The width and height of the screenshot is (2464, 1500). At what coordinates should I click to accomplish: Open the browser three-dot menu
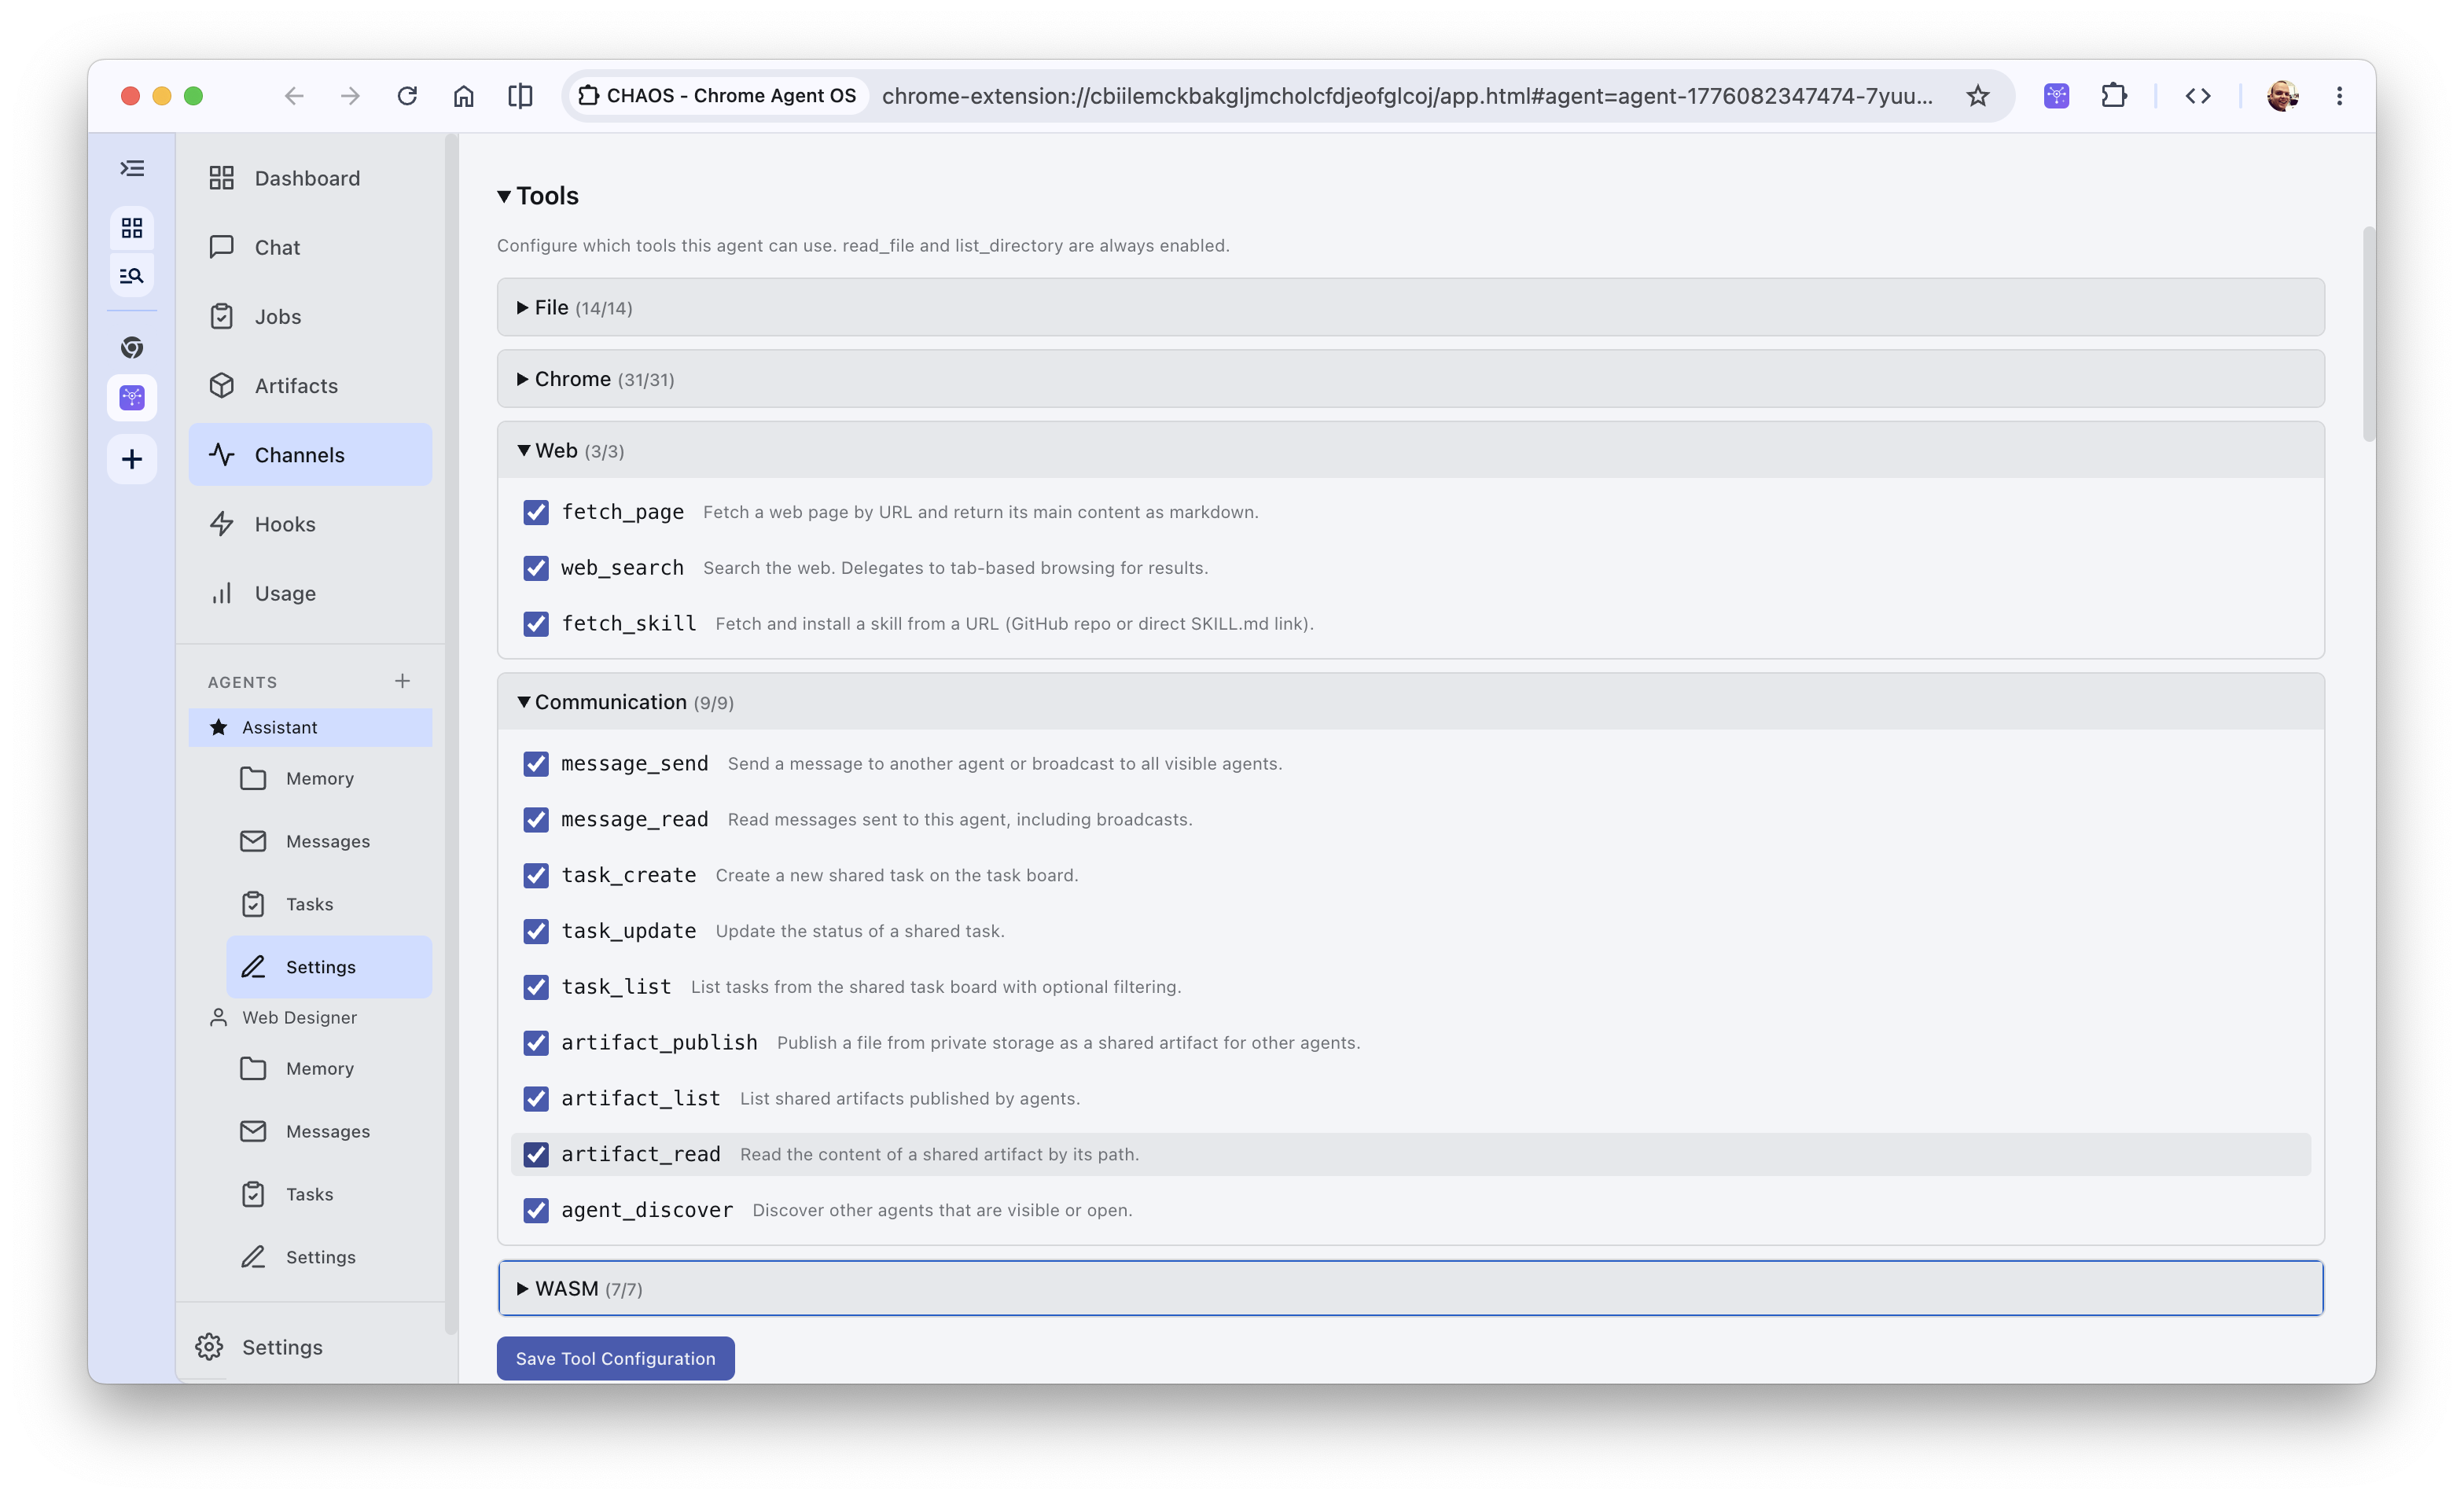click(x=2339, y=96)
